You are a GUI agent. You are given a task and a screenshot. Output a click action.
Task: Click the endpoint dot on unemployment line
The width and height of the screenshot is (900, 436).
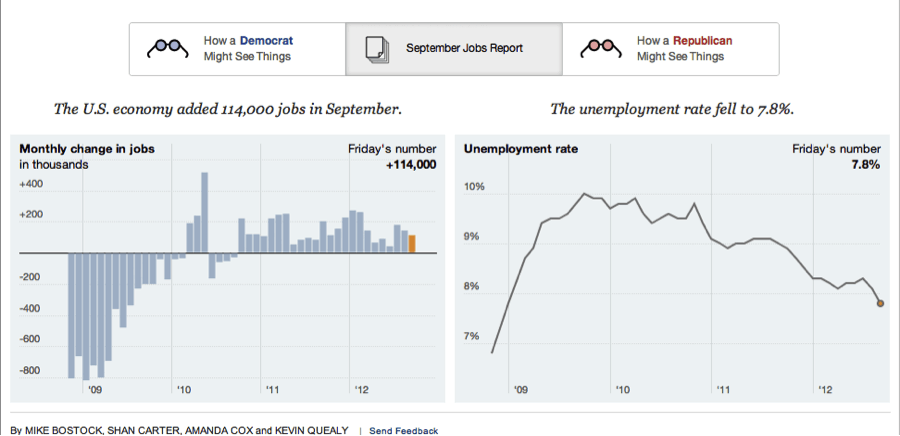[880, 303]
